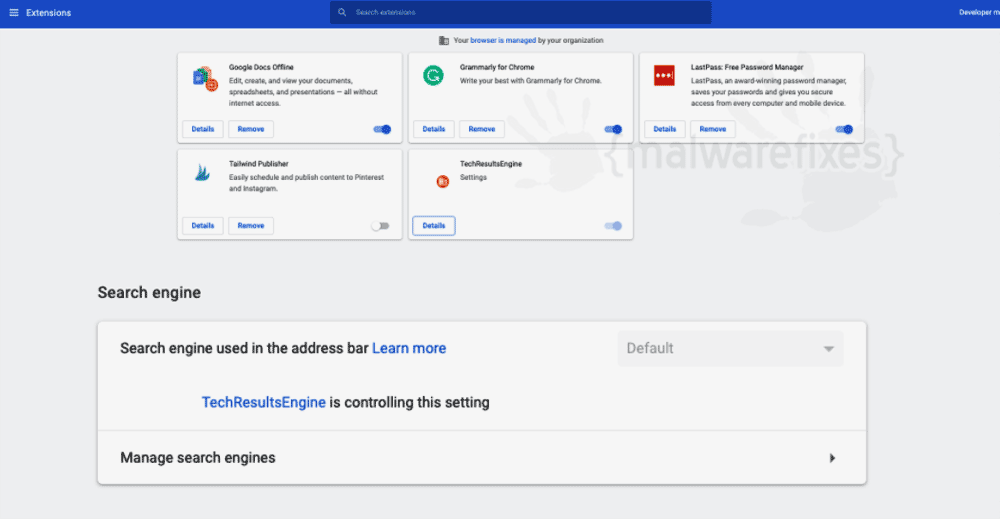Image resolution: width=1000 pixels, height=519 pixels.
Task: Open the Default search engine dropdown
Action: 730,348
